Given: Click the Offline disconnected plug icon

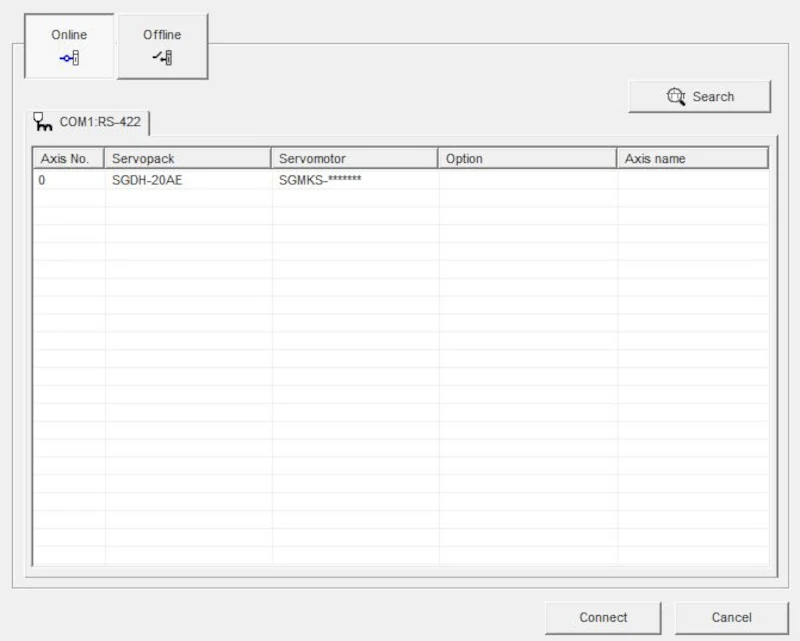Looking at the screenshot, I should [162, 57].
